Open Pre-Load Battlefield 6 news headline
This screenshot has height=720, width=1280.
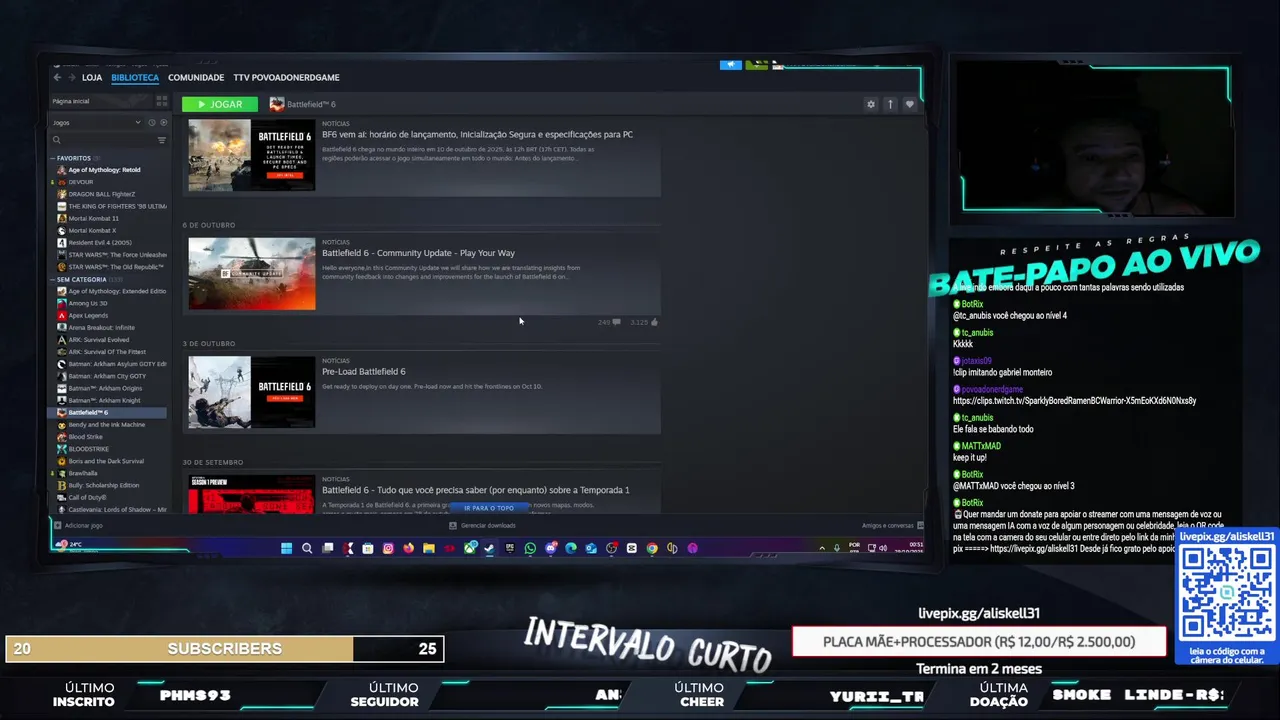363,372
